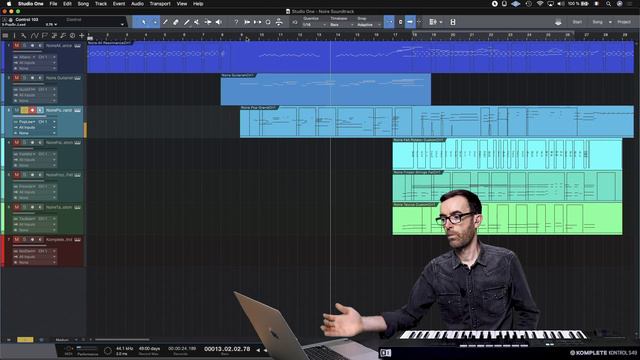Click the Loop icon in toolbar
This screenshot has height=360, width=640.
pyautogui.click(x=268, y=22)
